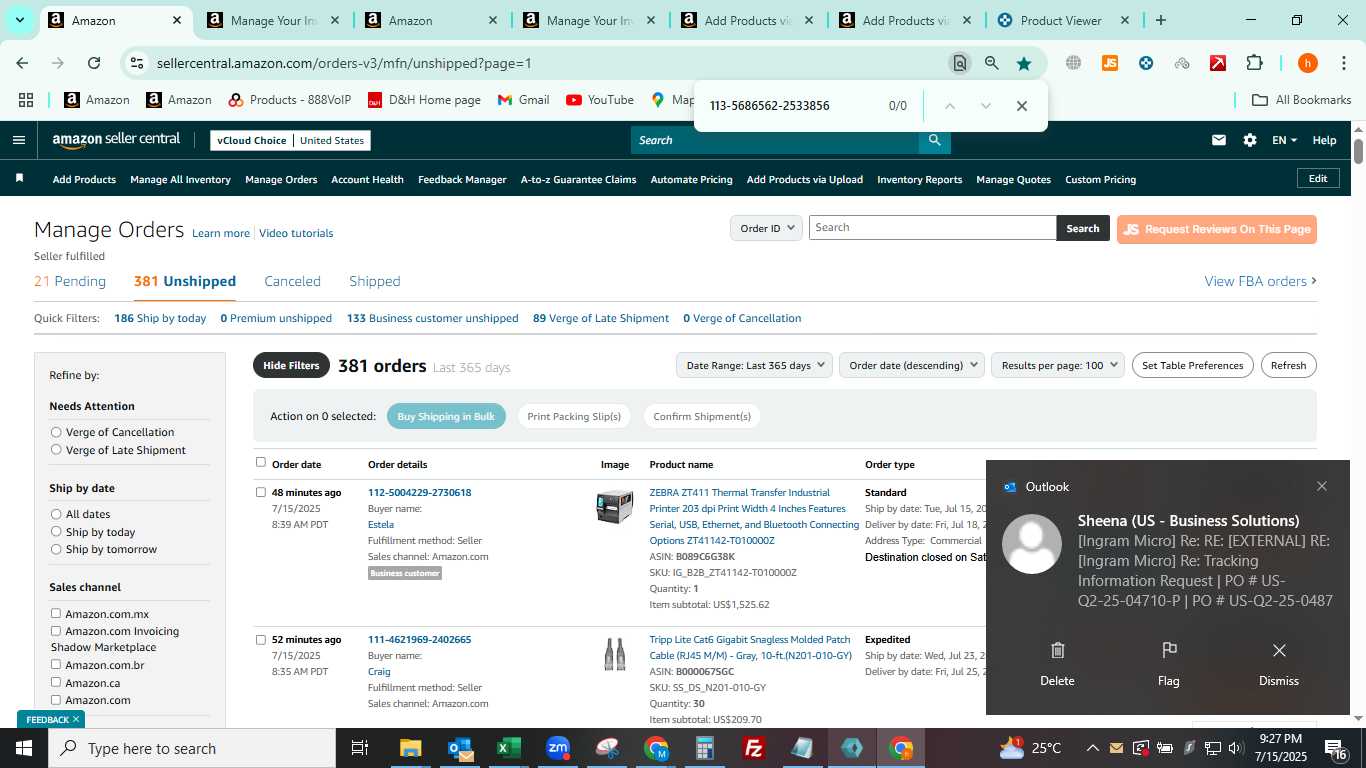This screenshot has width=1366, height=768.
Task: Open Zoom from the taskbar
Action: coord(558,748)
